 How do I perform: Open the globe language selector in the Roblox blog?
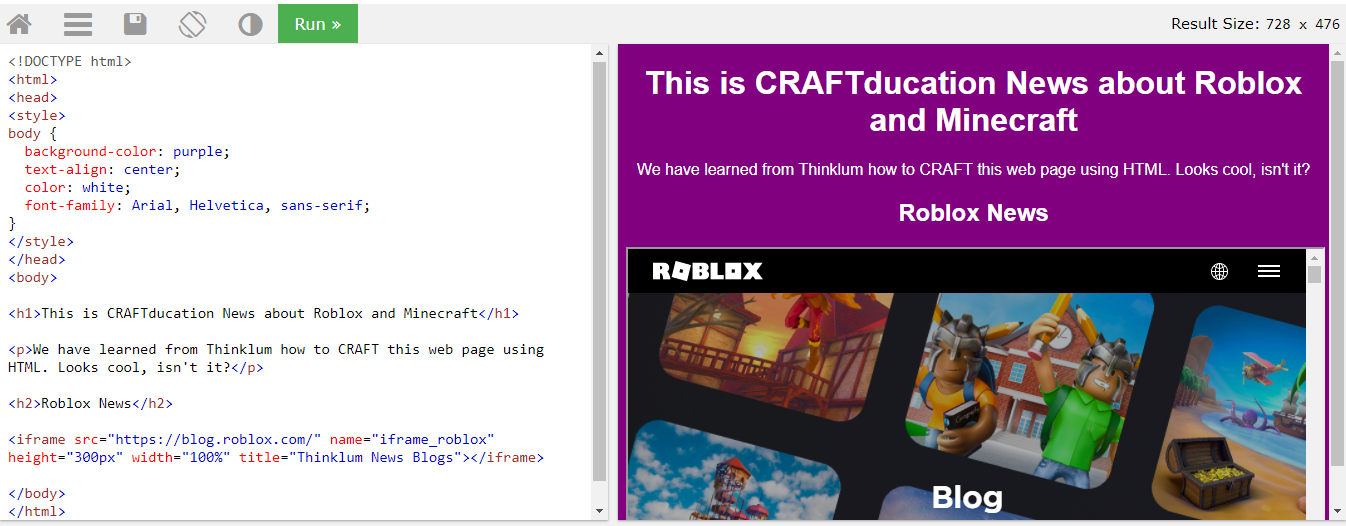1219,271
